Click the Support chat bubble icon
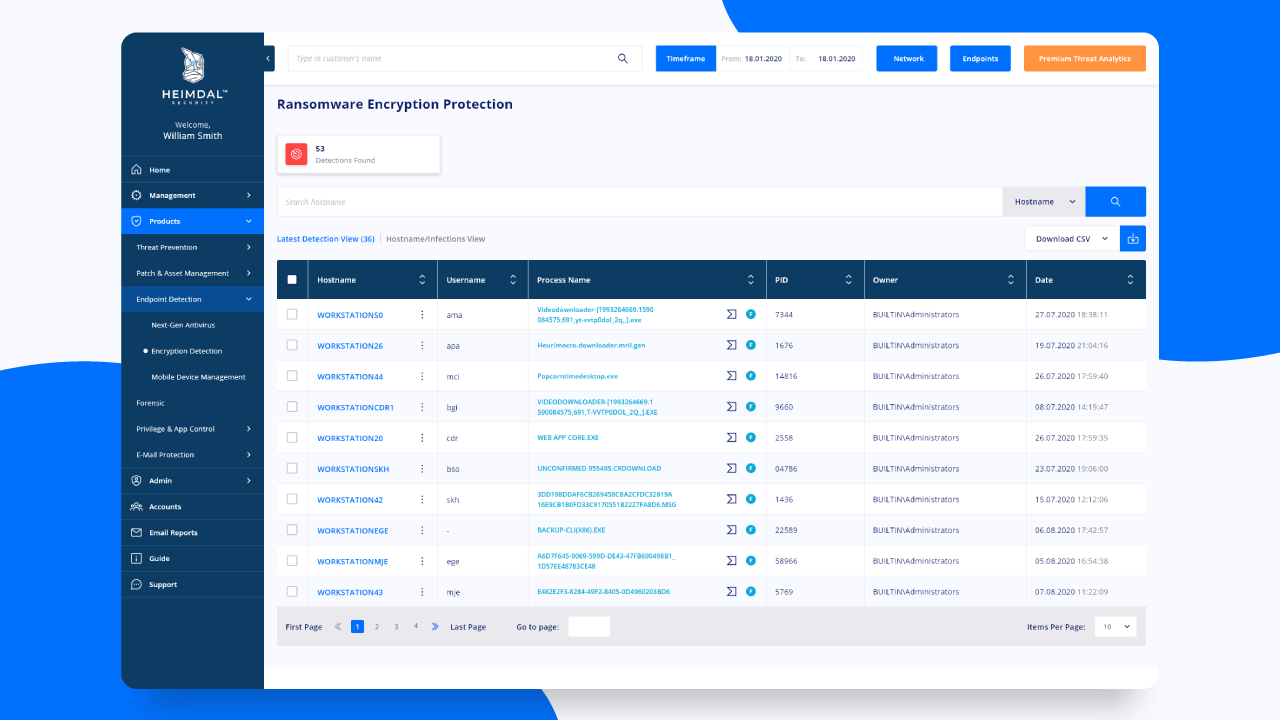Image resolution: width=1280 pixels, height=720 pixels. pos(136,585)
